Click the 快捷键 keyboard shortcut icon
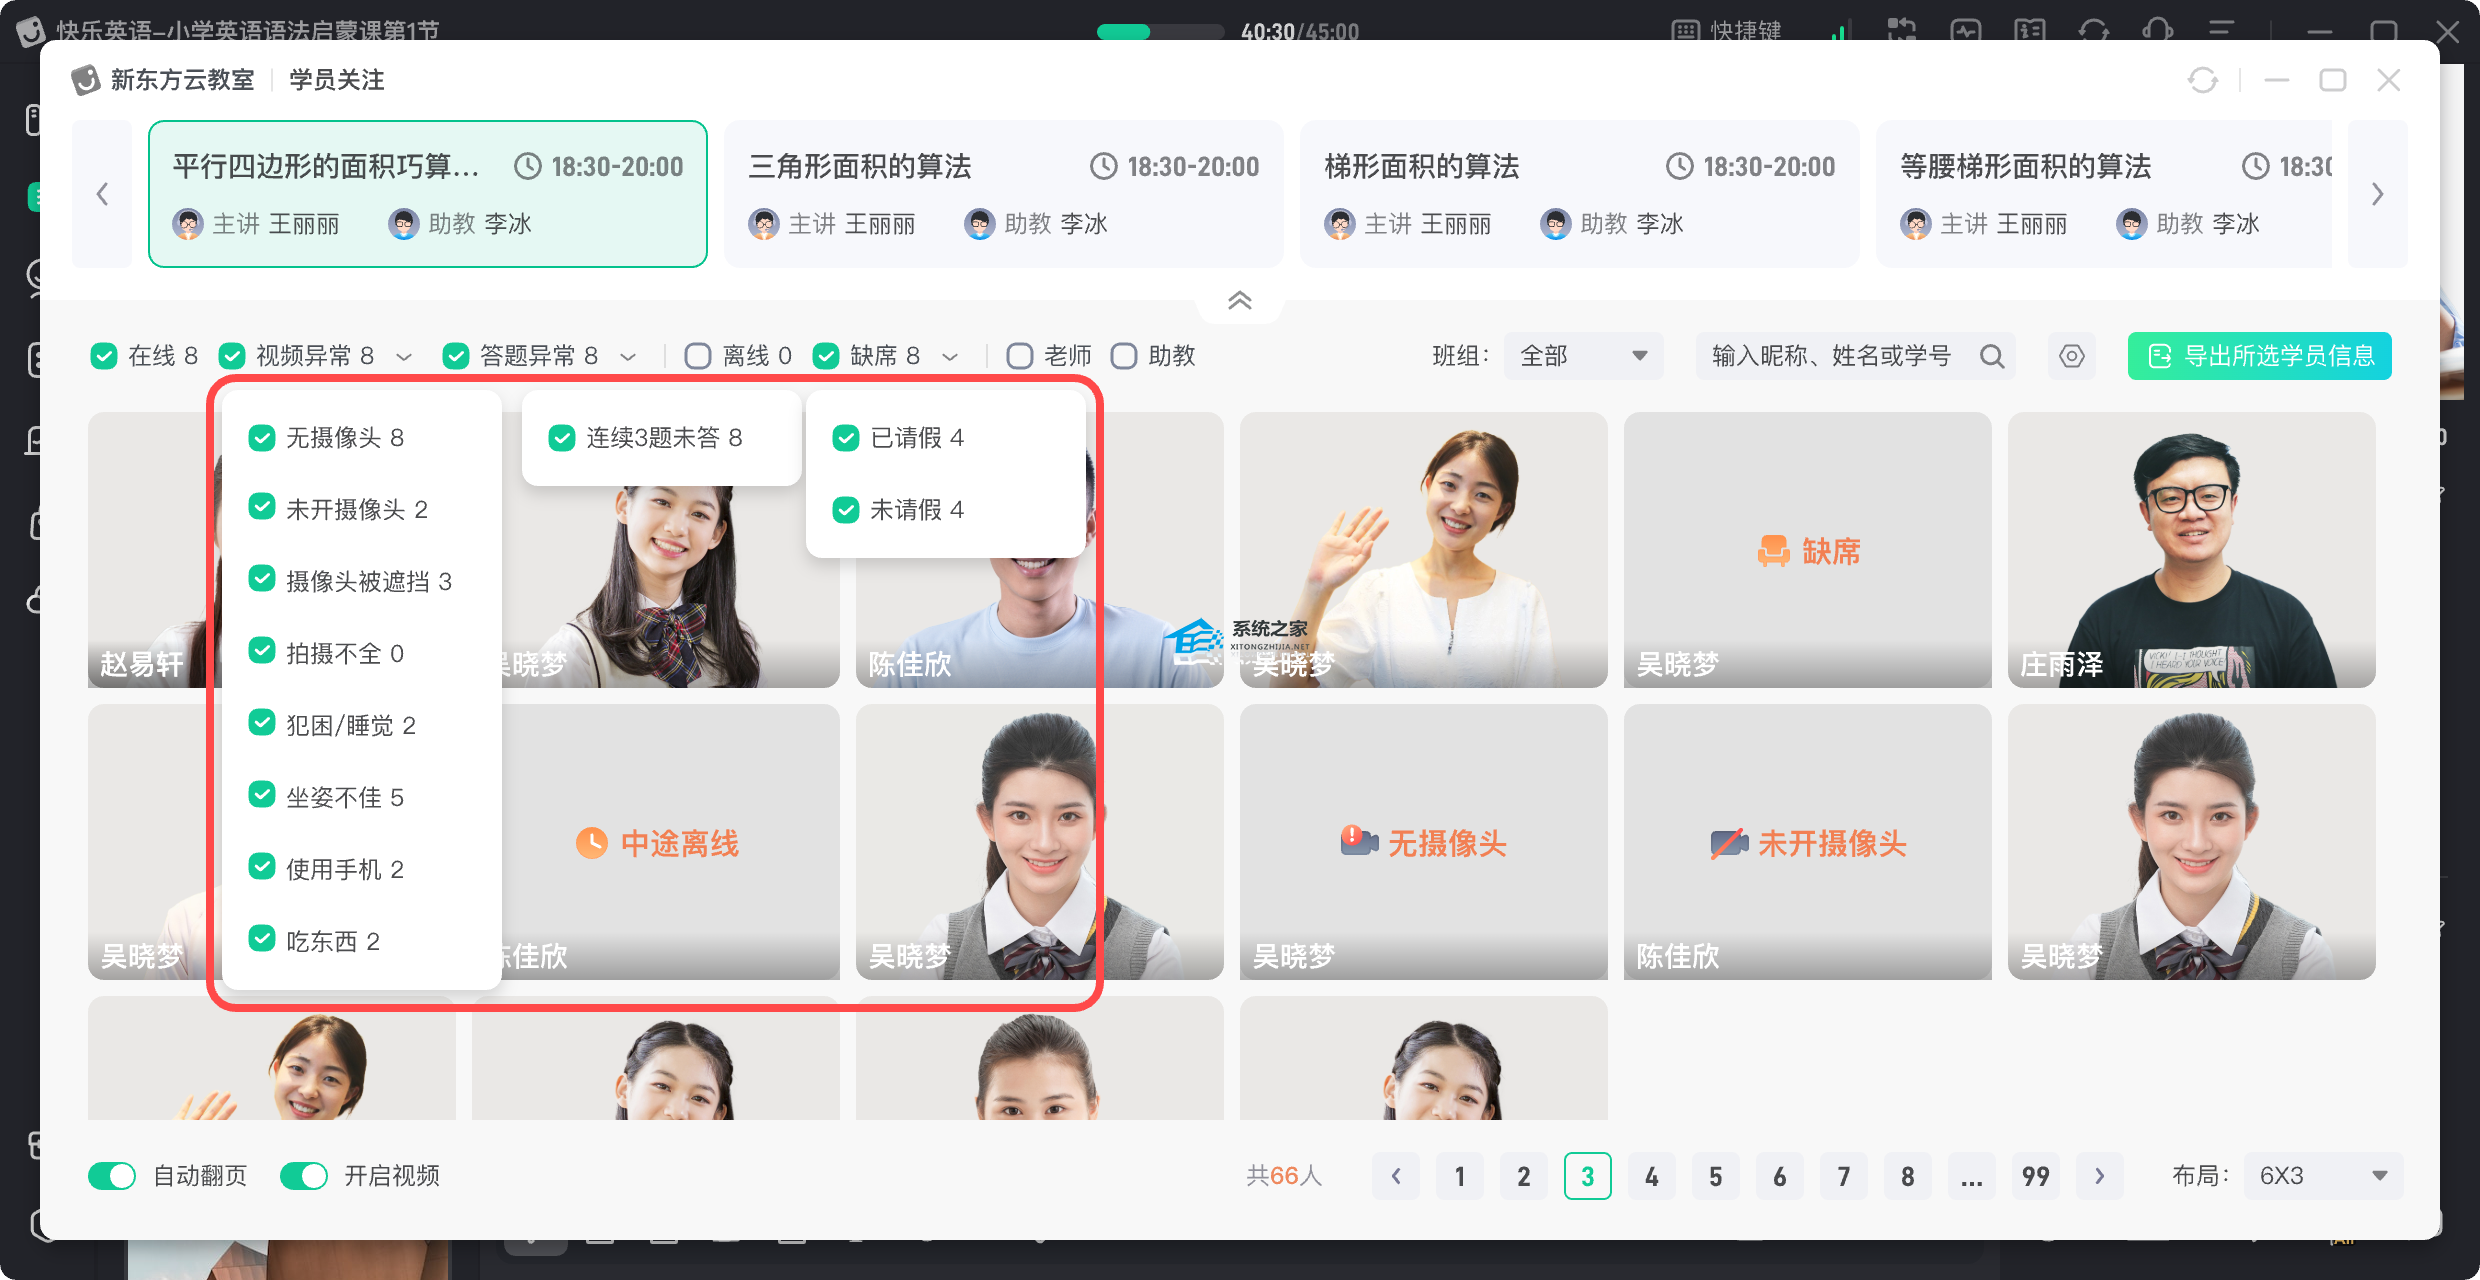 (1685, 31)
